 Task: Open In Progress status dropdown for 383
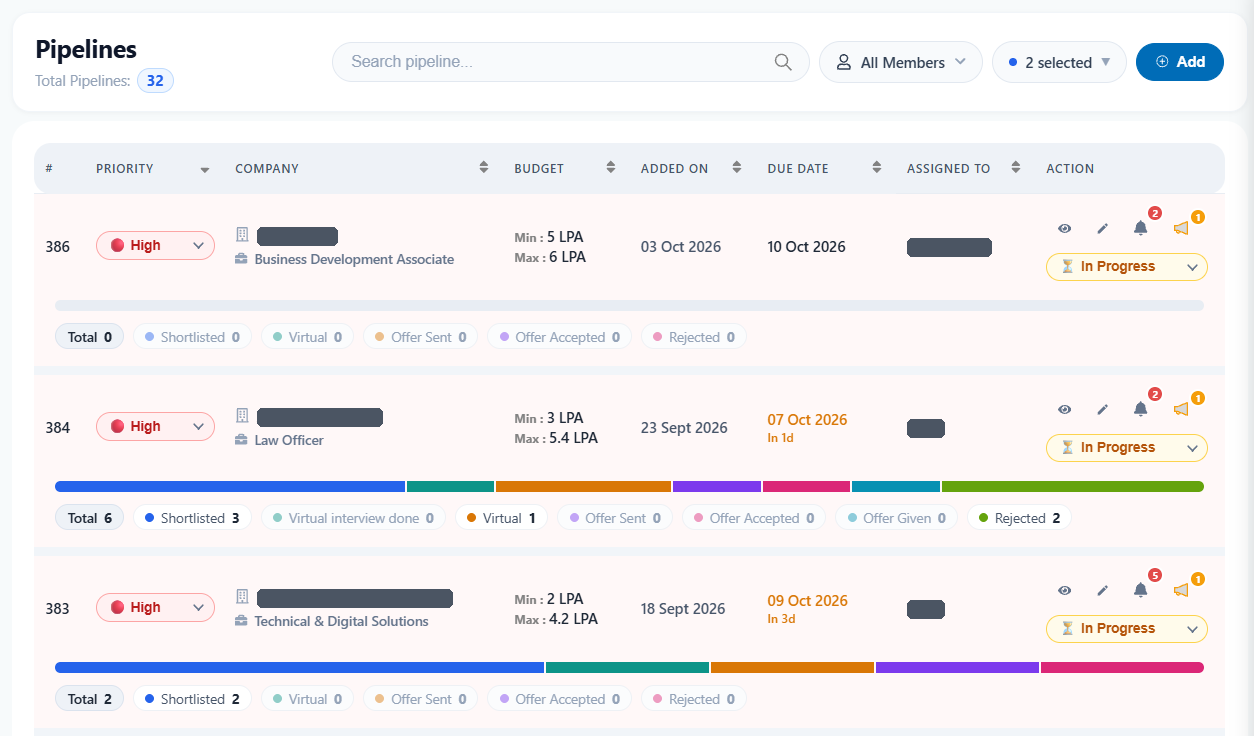1127,629
